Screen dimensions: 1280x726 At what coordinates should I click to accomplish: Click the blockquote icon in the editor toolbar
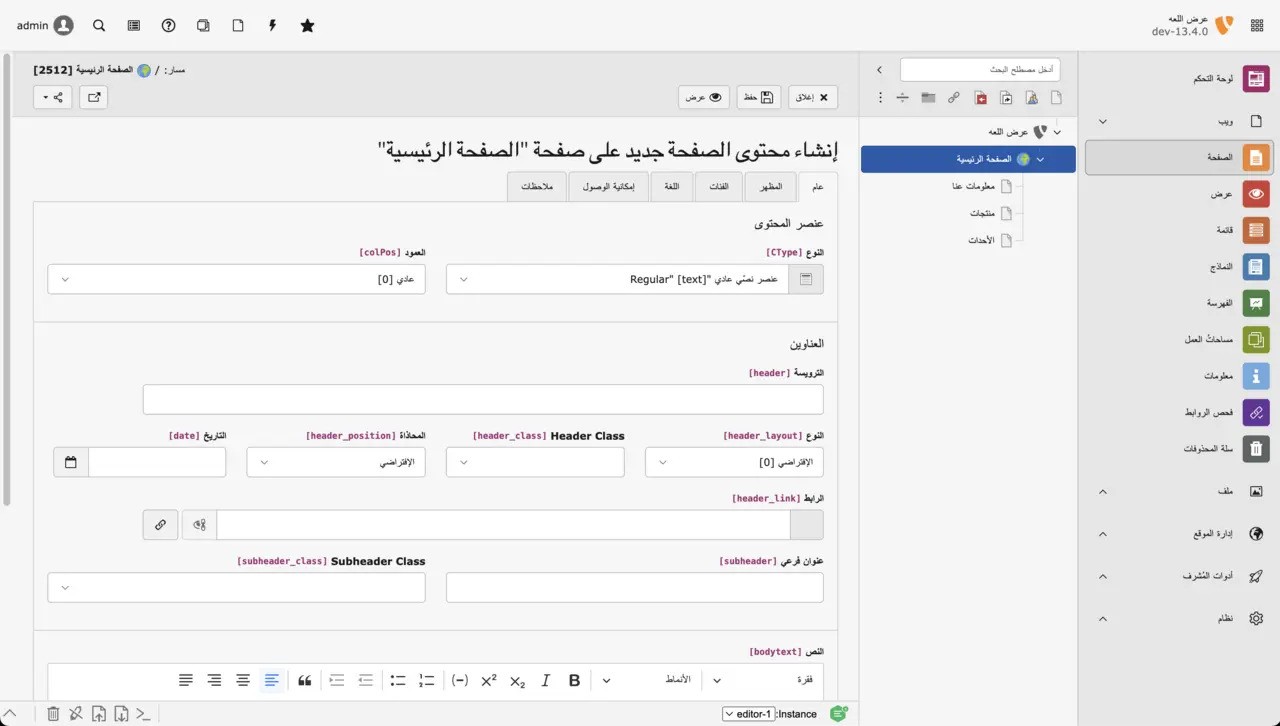coord(305,680)
